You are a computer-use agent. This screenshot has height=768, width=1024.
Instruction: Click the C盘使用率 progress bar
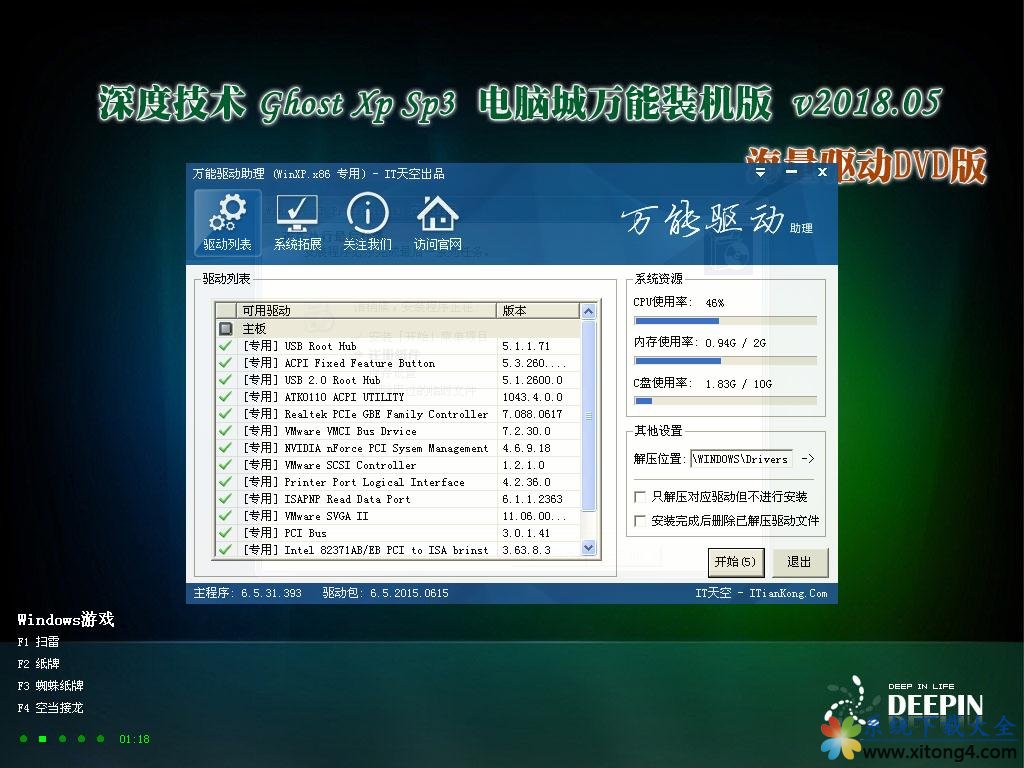[723, 399]
